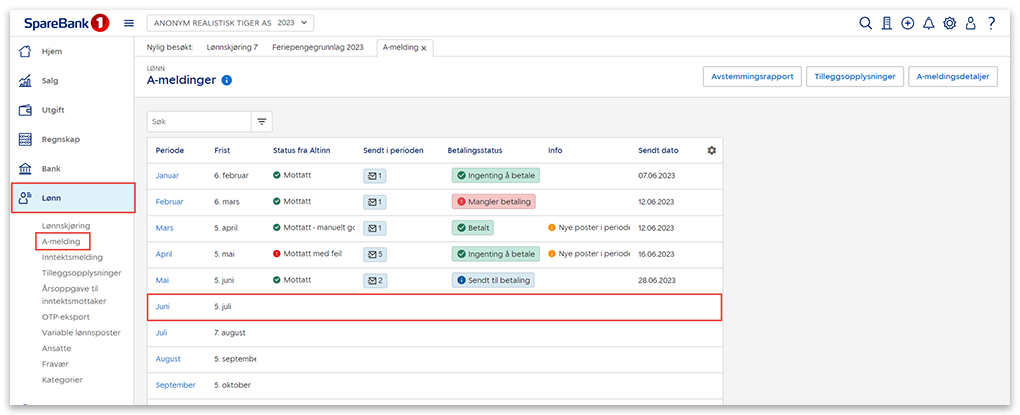Click the notifications bell icon
Viewport: 1020px width, 415px height.
click(x=929, y=23)
